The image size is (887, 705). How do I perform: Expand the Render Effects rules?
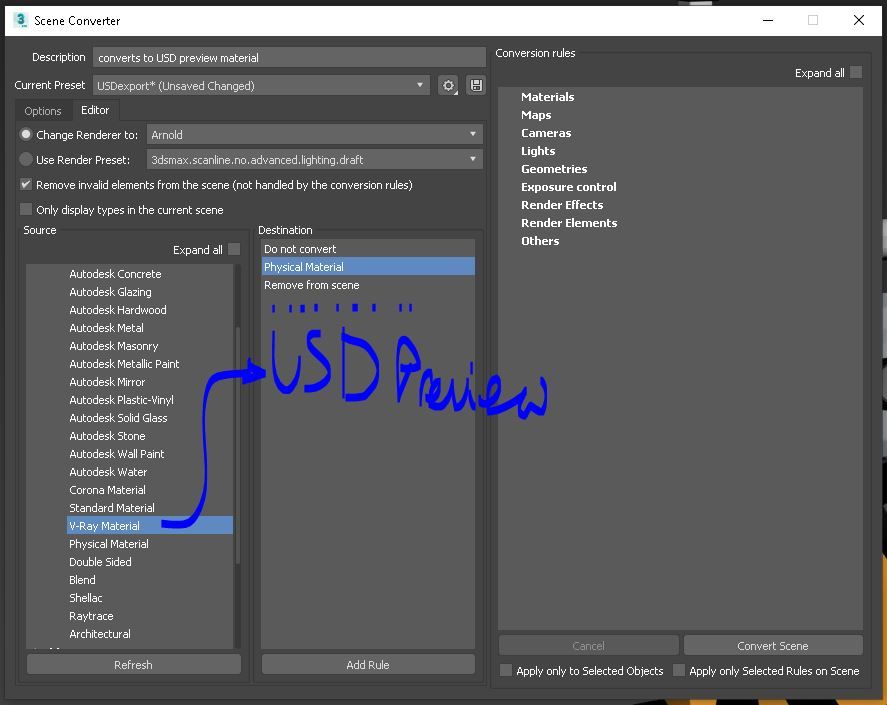click(562, 205)
